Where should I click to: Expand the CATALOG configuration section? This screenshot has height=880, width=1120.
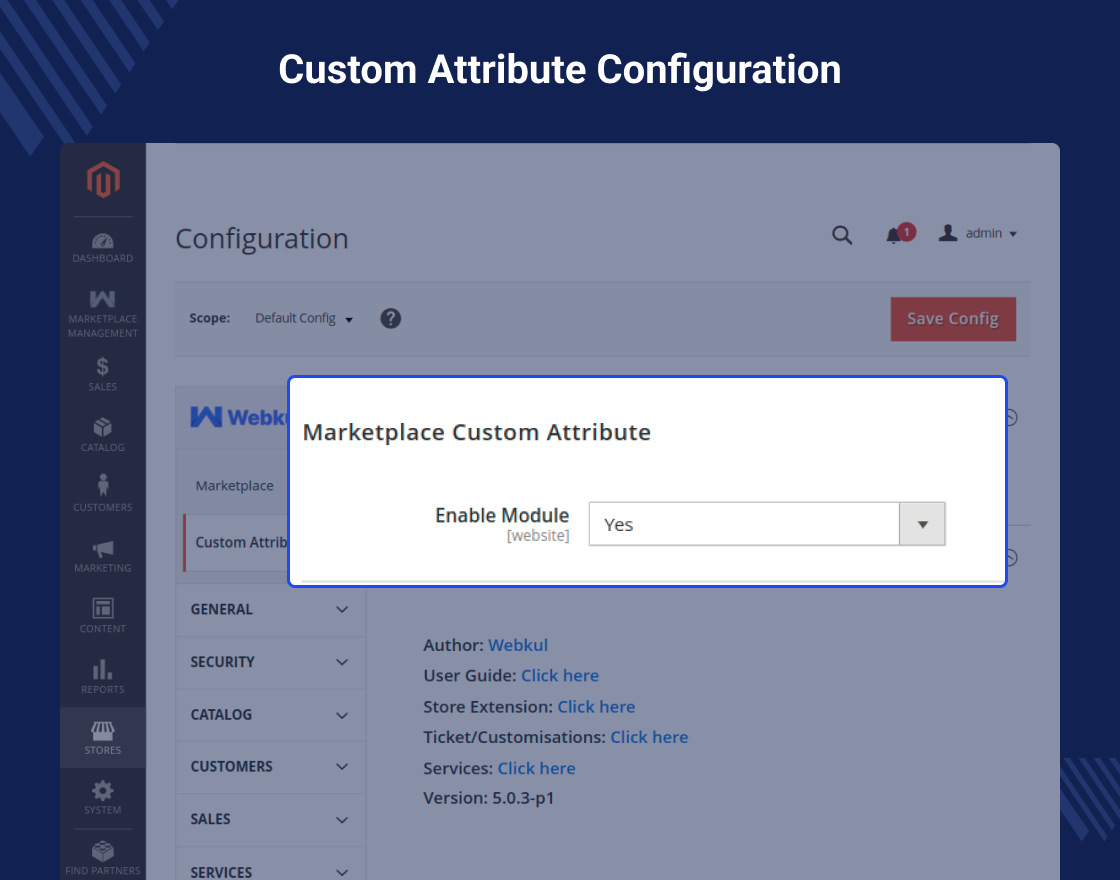click(270, 715)
